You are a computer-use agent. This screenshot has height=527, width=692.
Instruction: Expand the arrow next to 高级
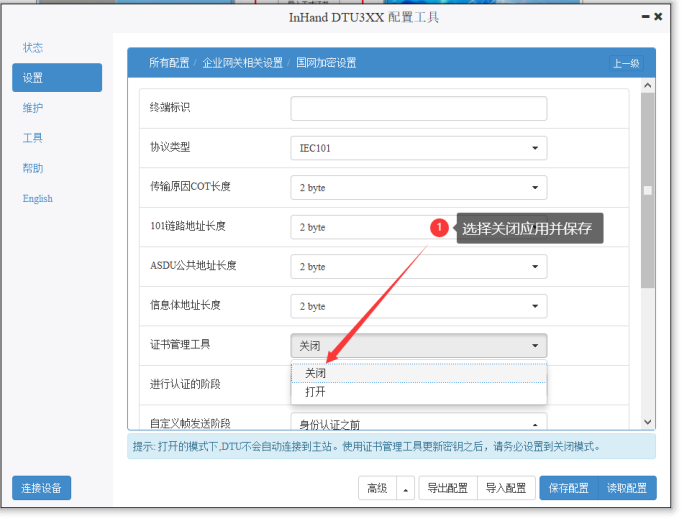point(405,489)
